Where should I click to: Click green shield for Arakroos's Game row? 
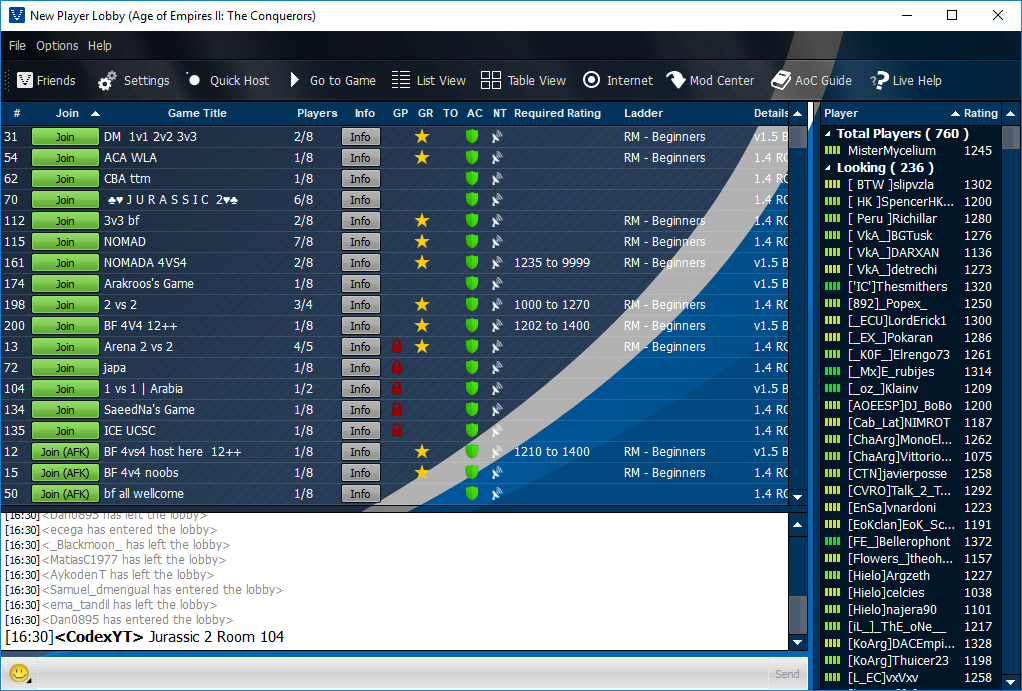point(472,284)
